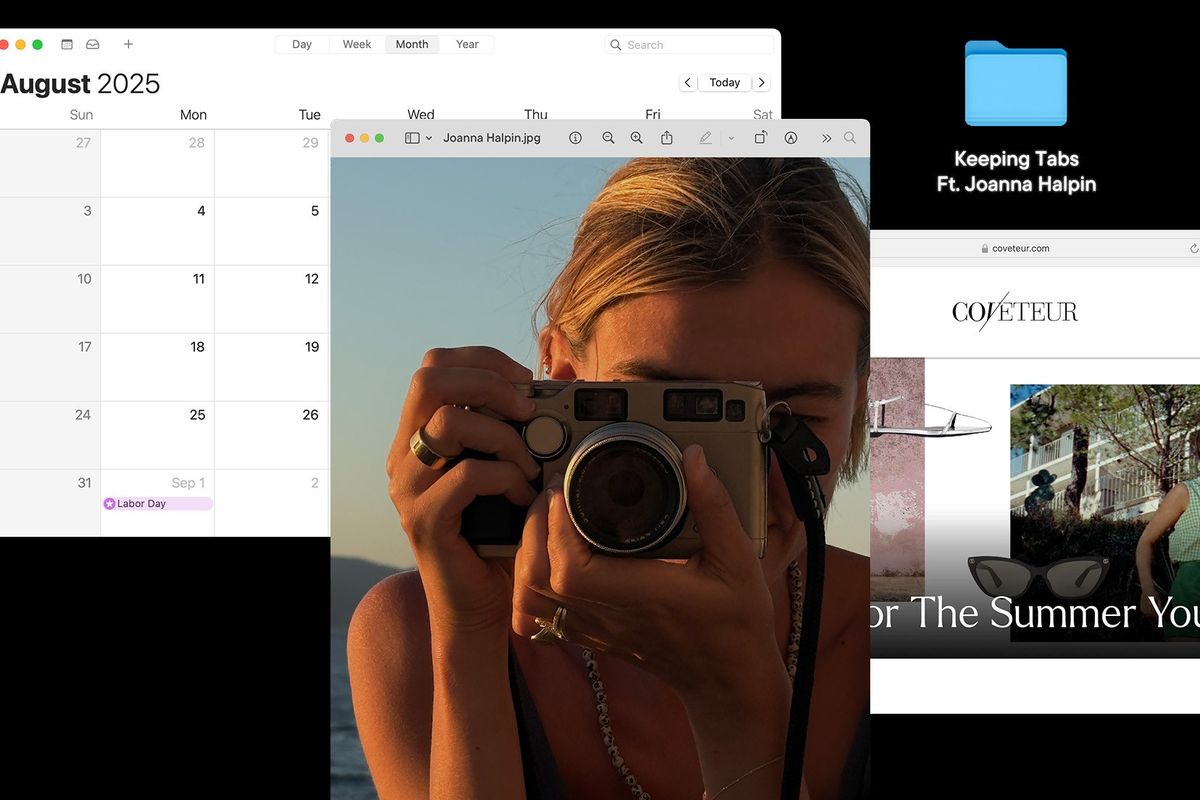Open the Preview image info inspector
This screenshot has height=800, width=1200.
(x=575, y=138)
